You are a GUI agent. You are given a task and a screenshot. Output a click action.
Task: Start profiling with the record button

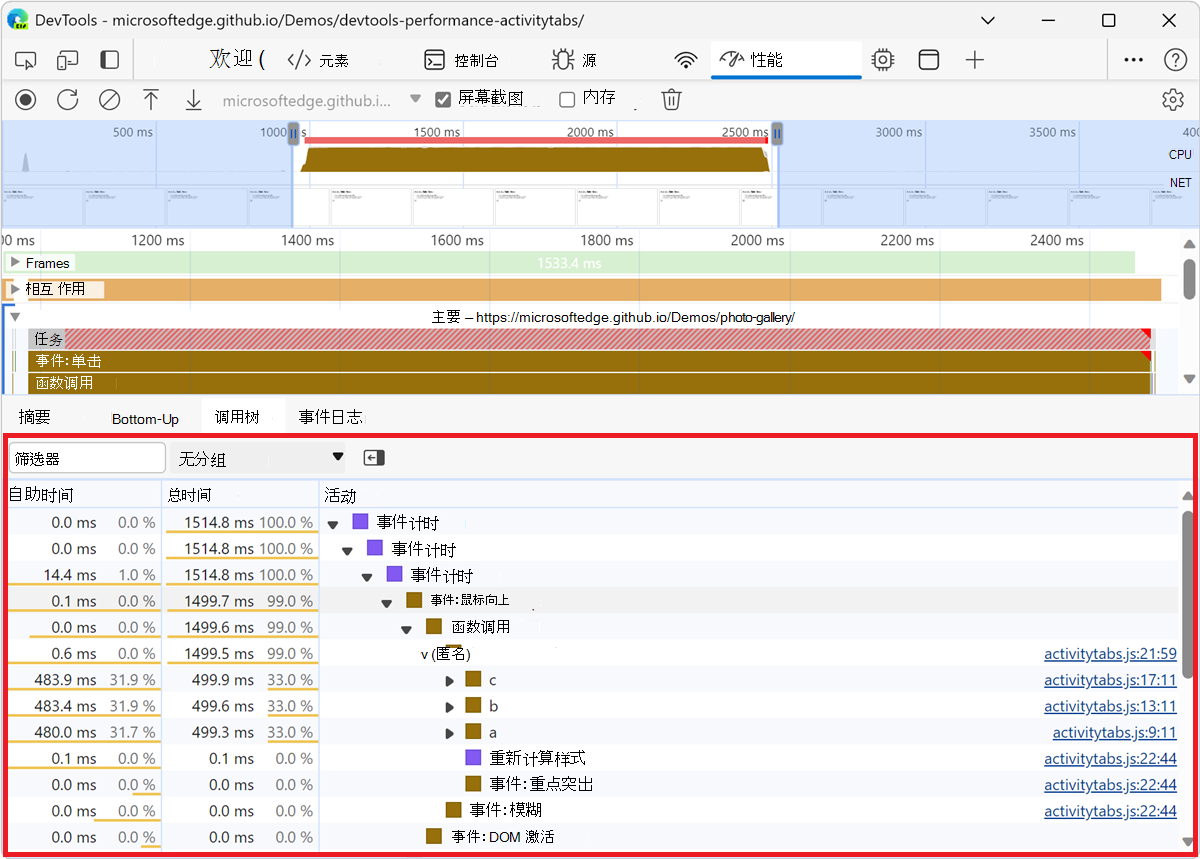tap(25, 99)
